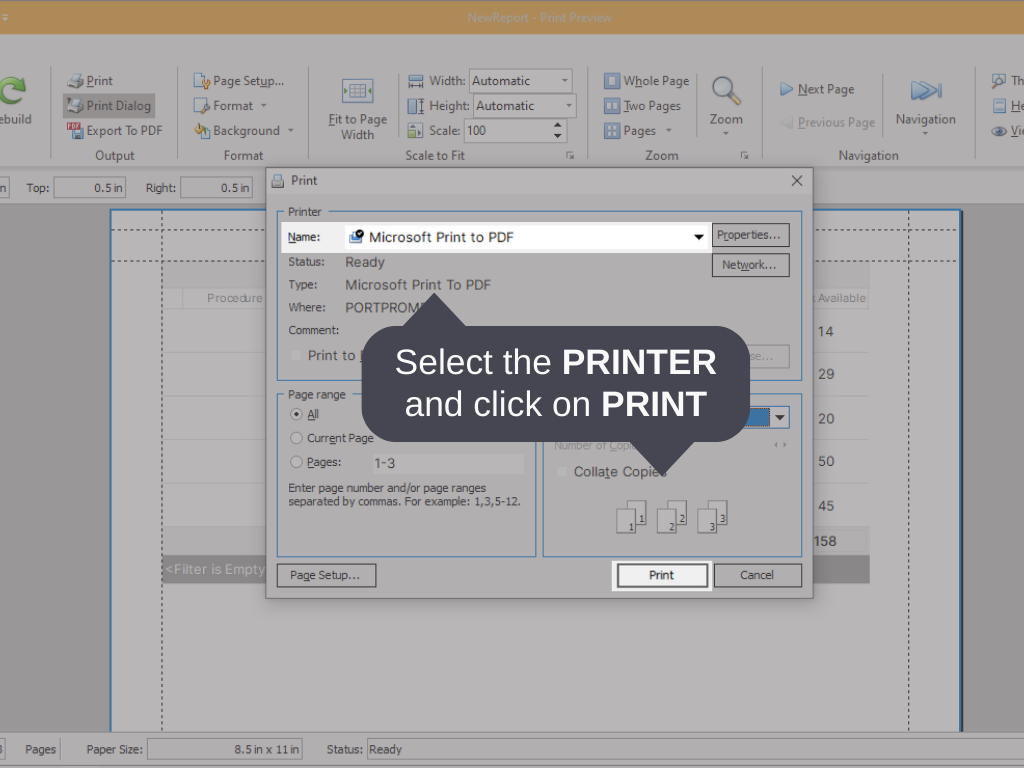Click the value 14 in preview
This screenshot has width=1024, height=768.
[825, 332]
